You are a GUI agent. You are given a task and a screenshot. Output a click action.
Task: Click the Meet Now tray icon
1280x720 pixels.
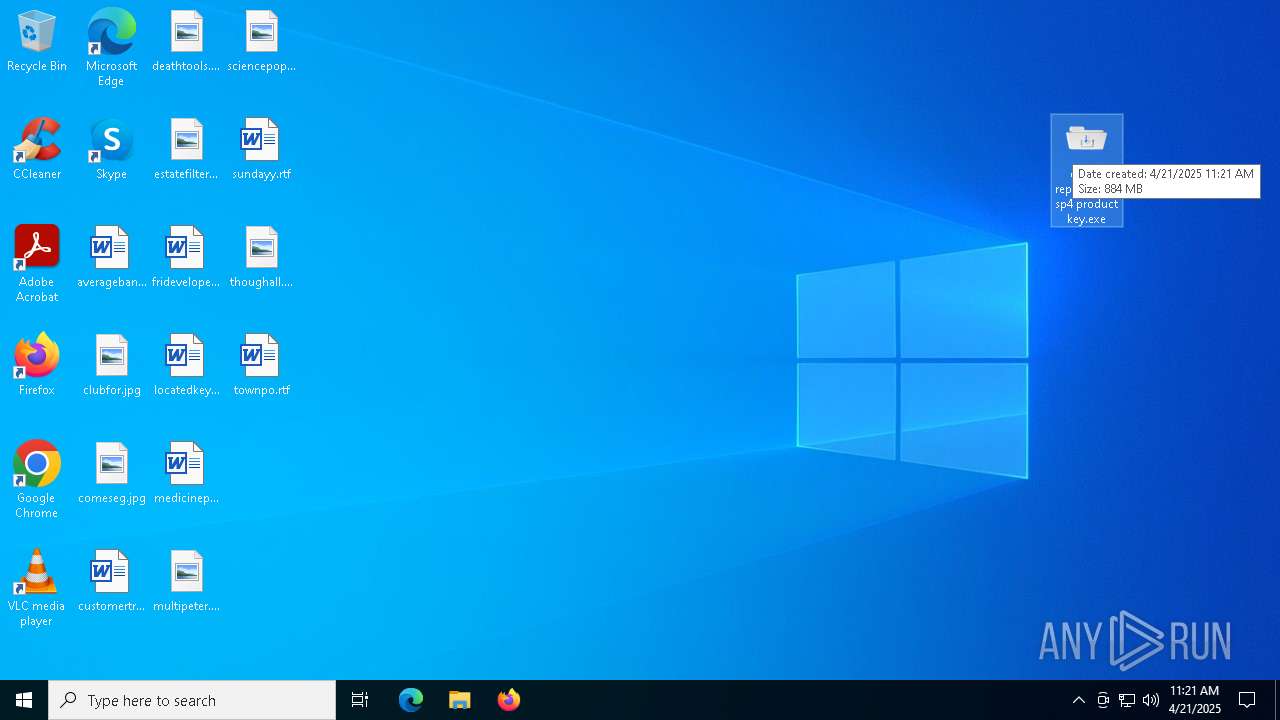pyautogui.click(x=1103, y=700)
